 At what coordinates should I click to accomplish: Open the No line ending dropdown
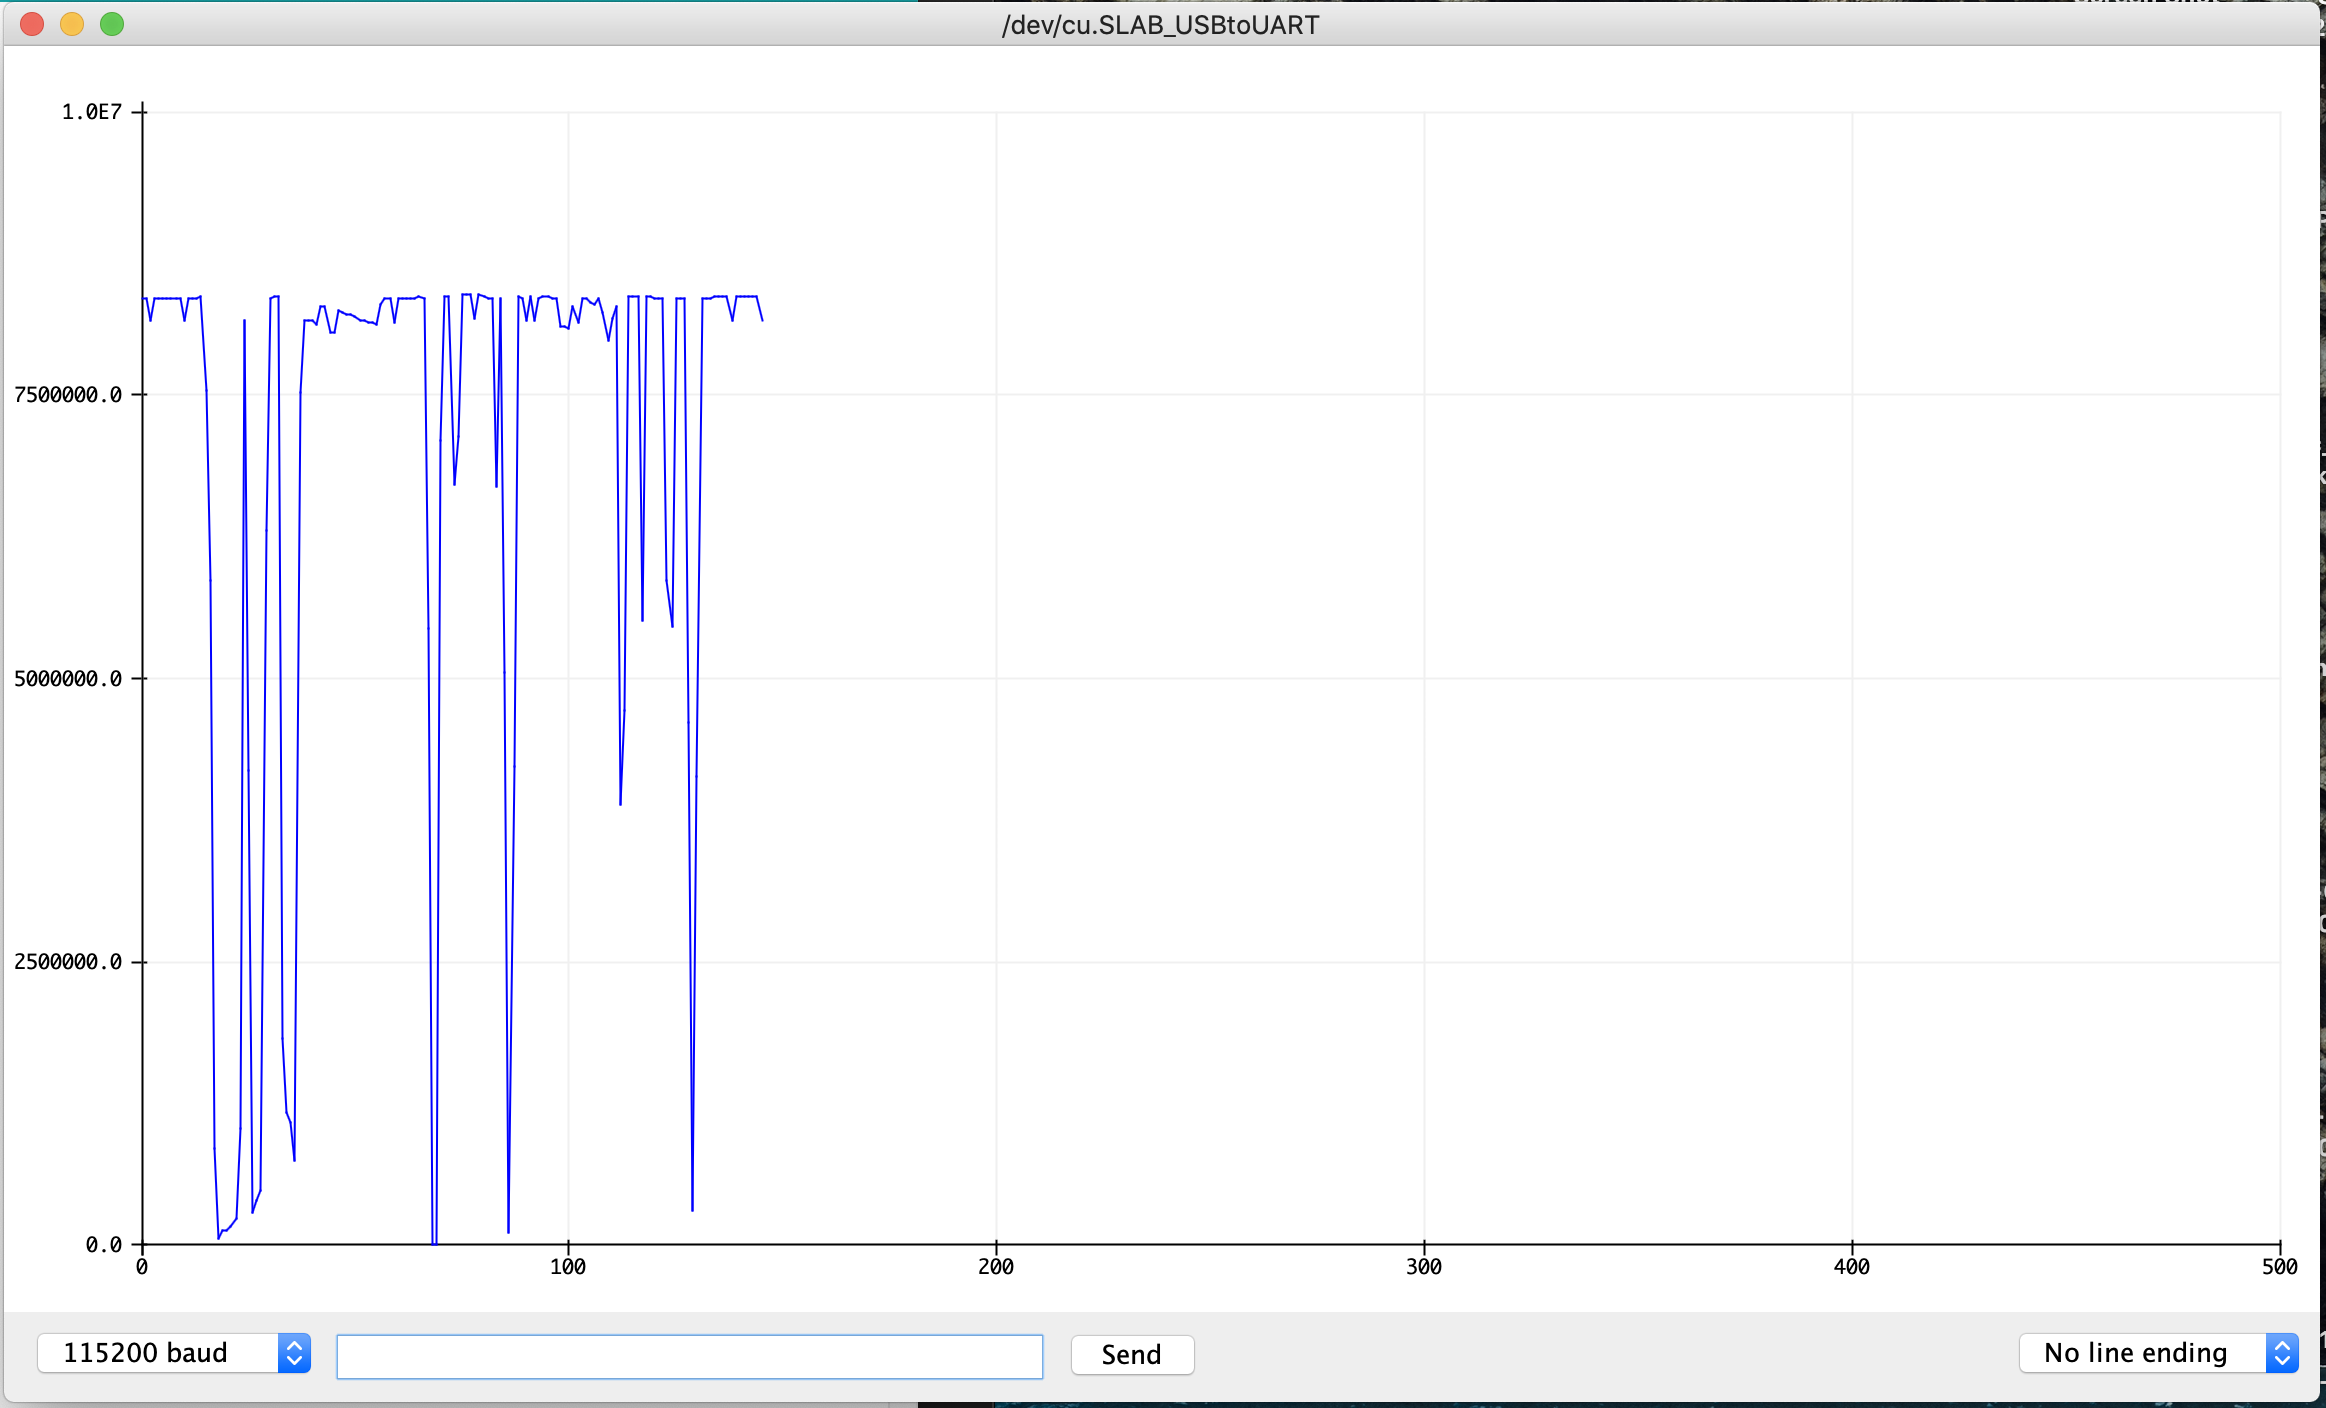(2158, 1353)
